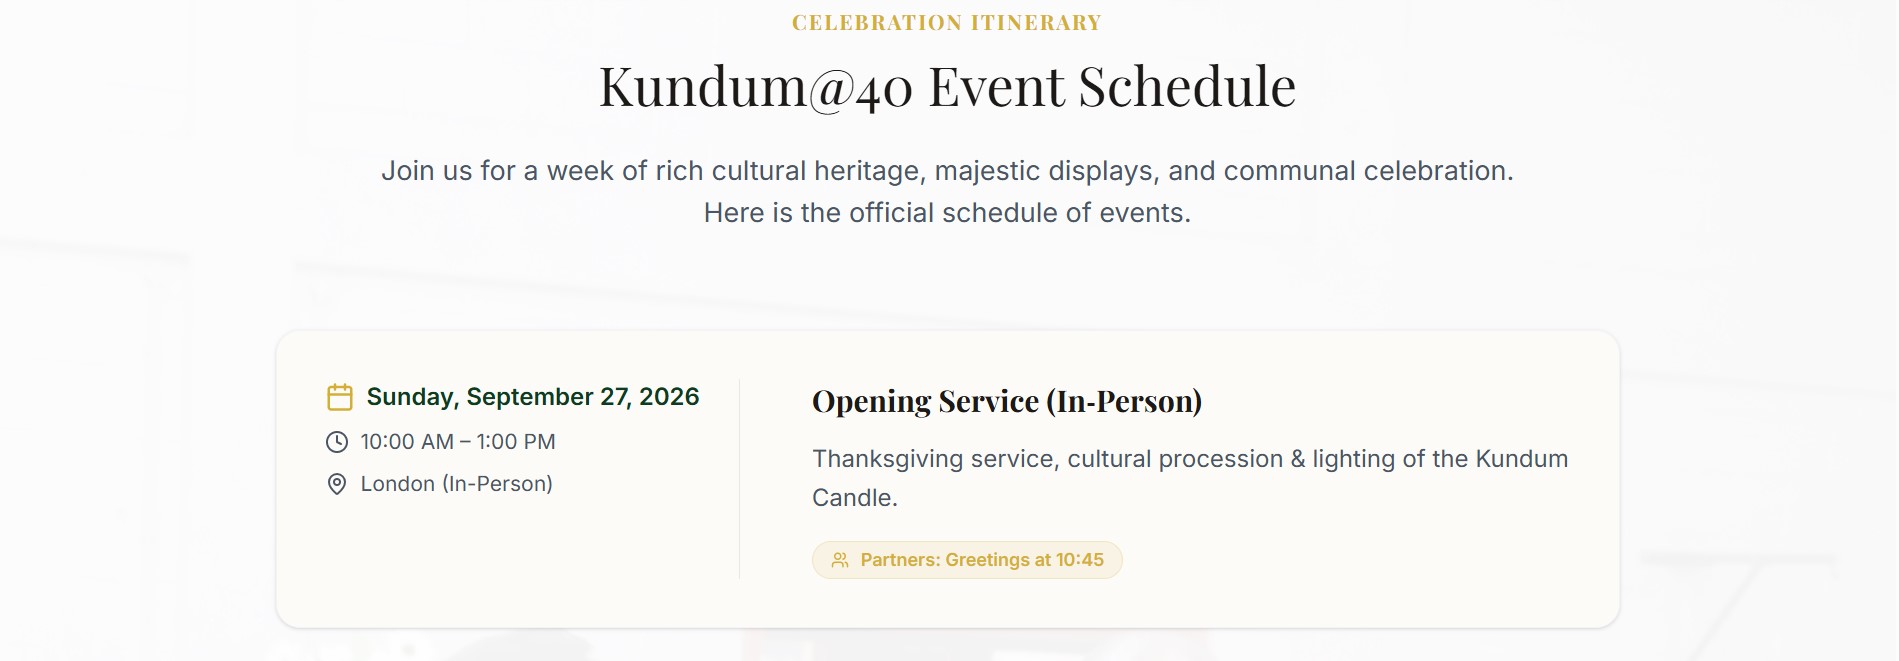This screenshot has width=1899, height=661.
Task: Click the Thanksgiving service description text
Action: (1189, 459)
